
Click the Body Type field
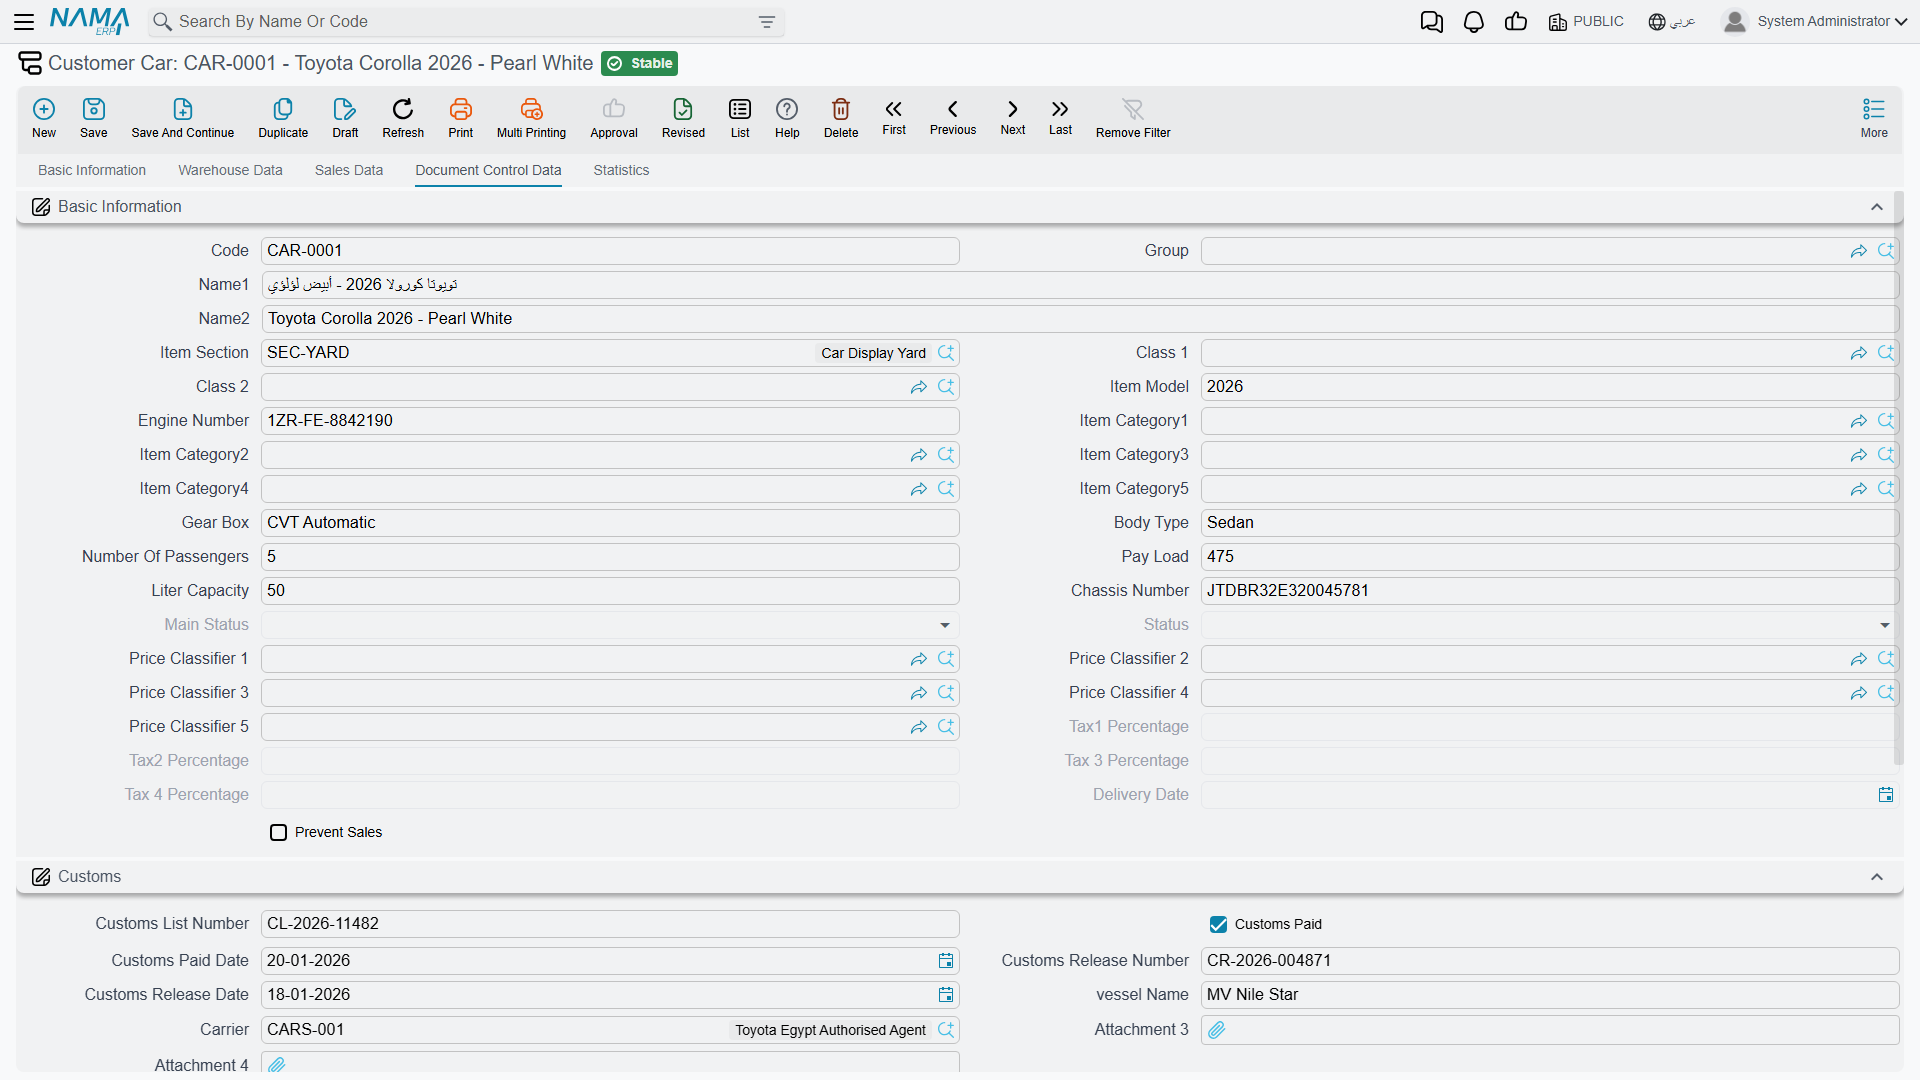(x=1549, y=523)
